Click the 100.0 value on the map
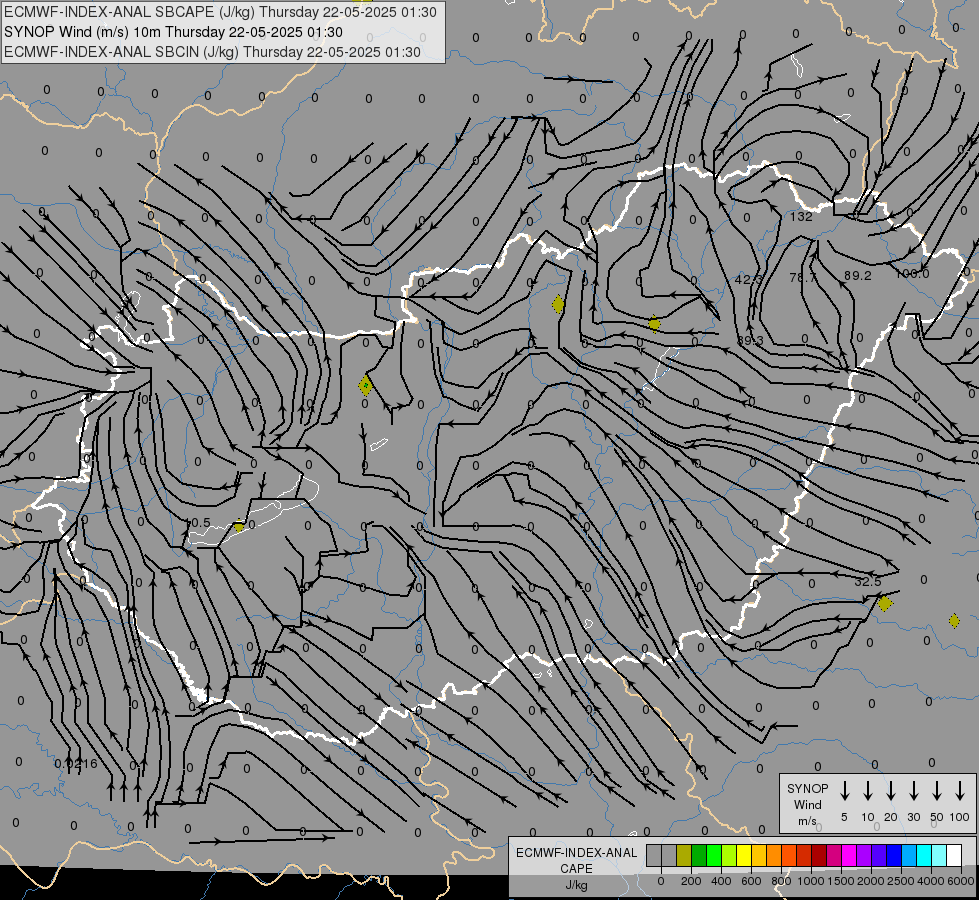 pyautogui.click(x=912, y=274)
